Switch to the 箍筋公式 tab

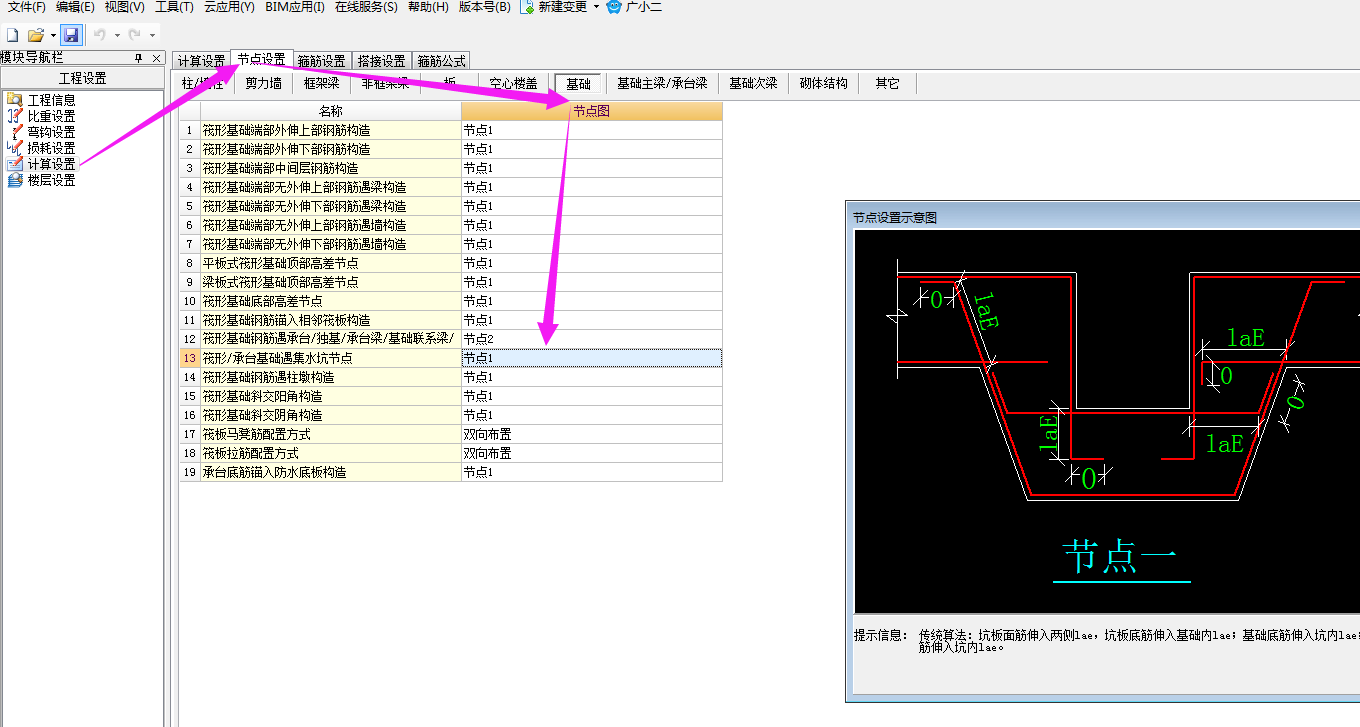tap(441, 61)
